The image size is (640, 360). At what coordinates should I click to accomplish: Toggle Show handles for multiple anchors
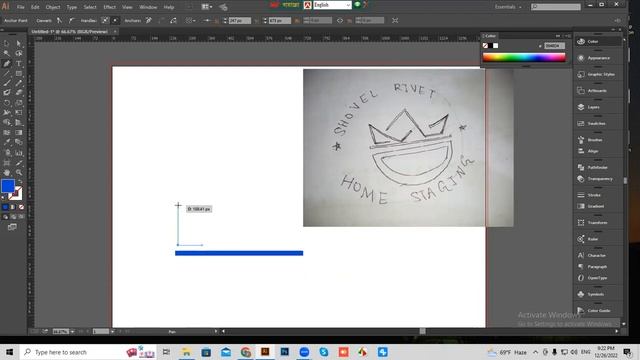point(105,20)
